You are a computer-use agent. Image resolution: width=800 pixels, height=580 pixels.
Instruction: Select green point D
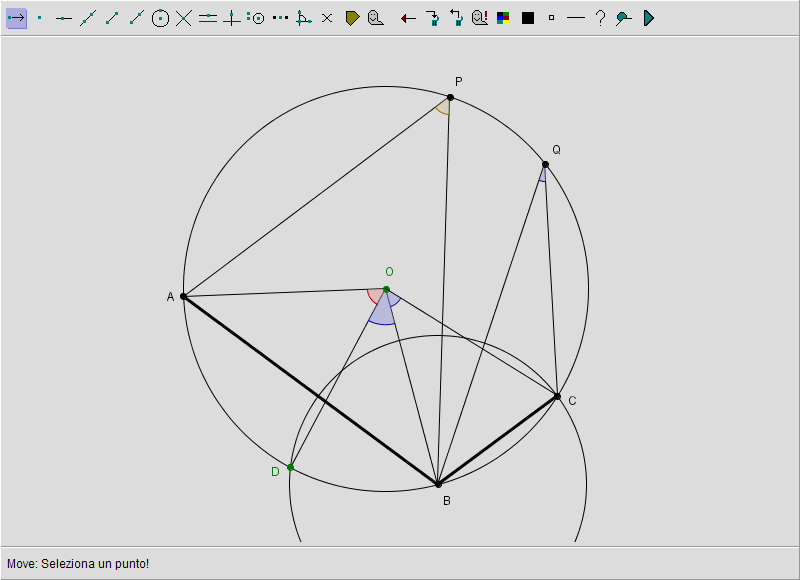click(x=290, y=467)
